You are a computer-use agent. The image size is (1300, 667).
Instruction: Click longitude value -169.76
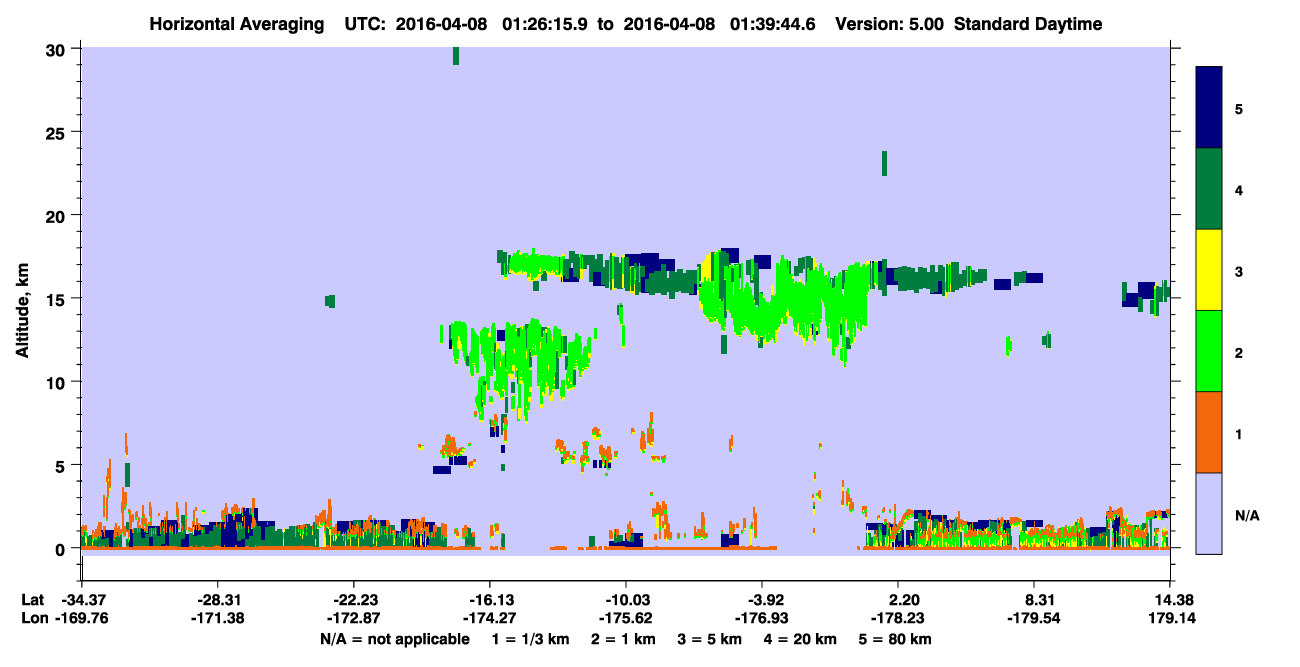tap(81, 619)
